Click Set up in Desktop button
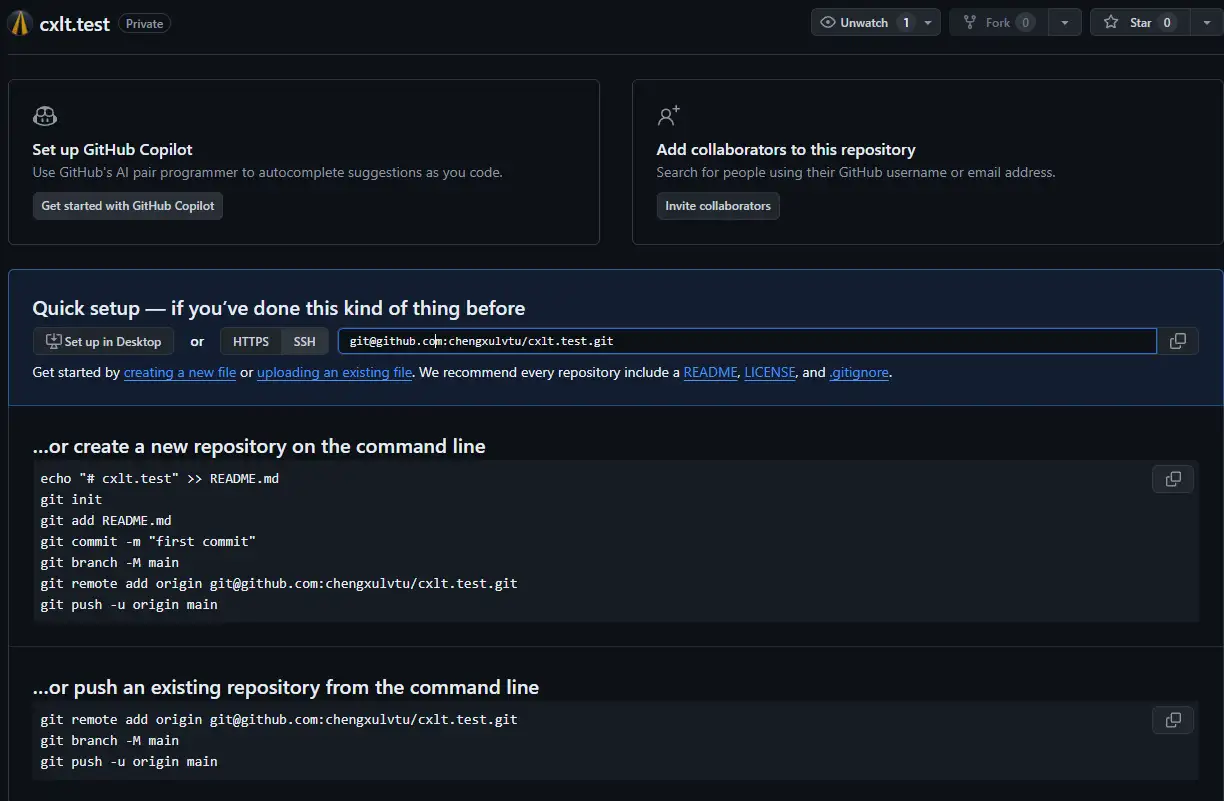This screenshot has width=1224, height=801. point(104,341)
